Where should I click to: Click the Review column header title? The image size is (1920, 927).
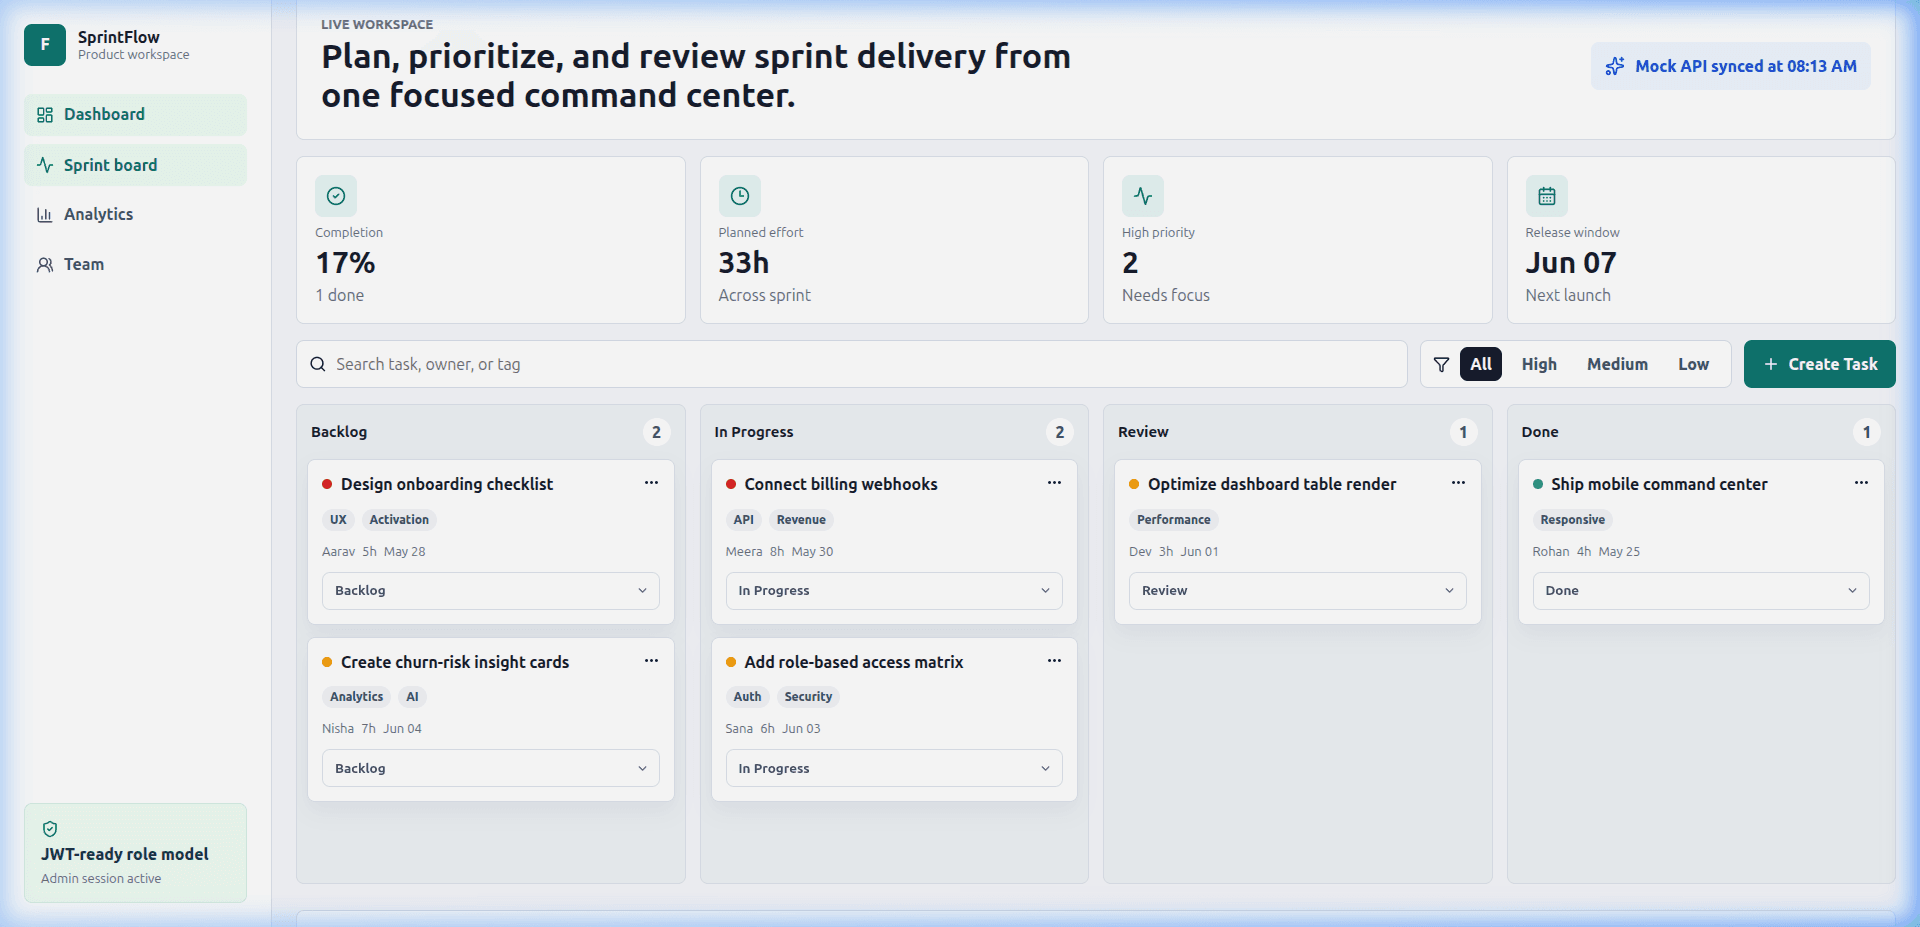coord(1143,432)
